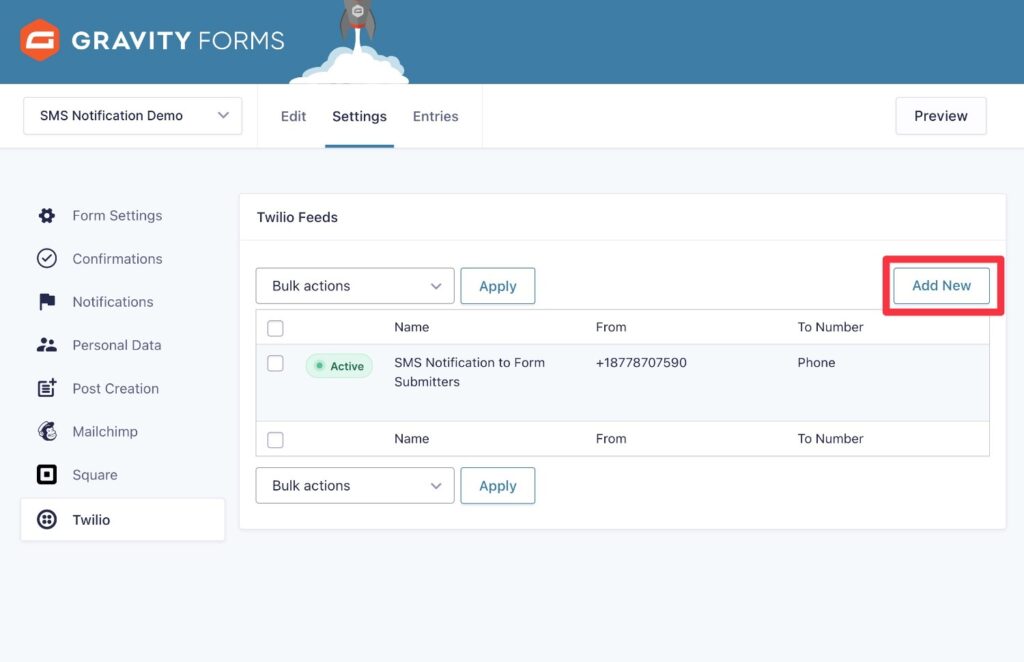Click the Personal Data people icon
The width and height of the screenshot is (1024, 662).
tap(47, 345)
